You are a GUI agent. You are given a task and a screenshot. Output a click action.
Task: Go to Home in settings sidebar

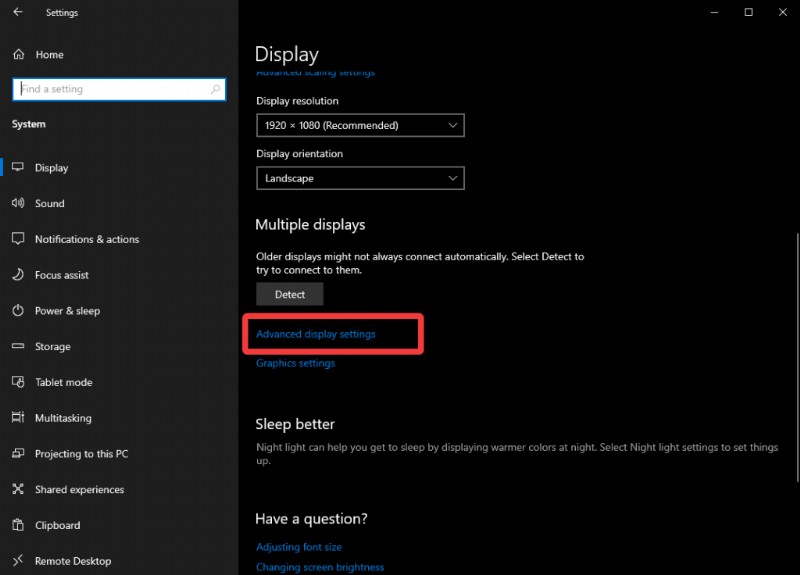click(x=49, y=55)
